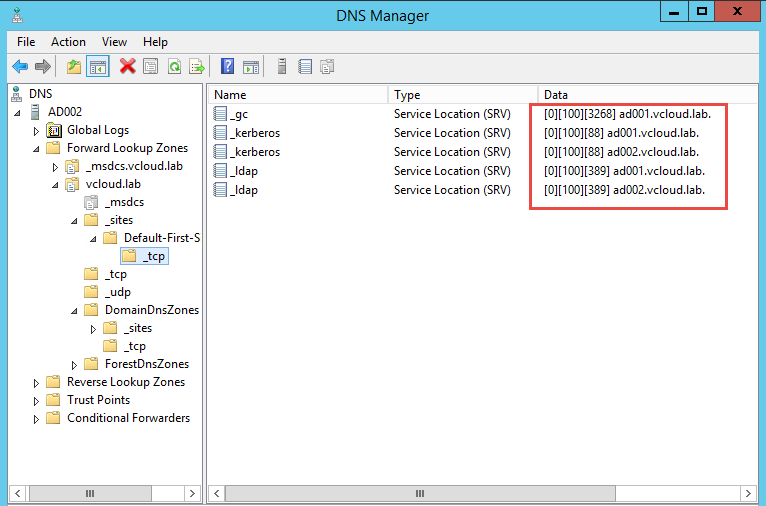Image resolution: width=766 pixels, height=506 pixels.
Task: Toggle Show/Hide Action Pane icon
Action: [251, 66]
